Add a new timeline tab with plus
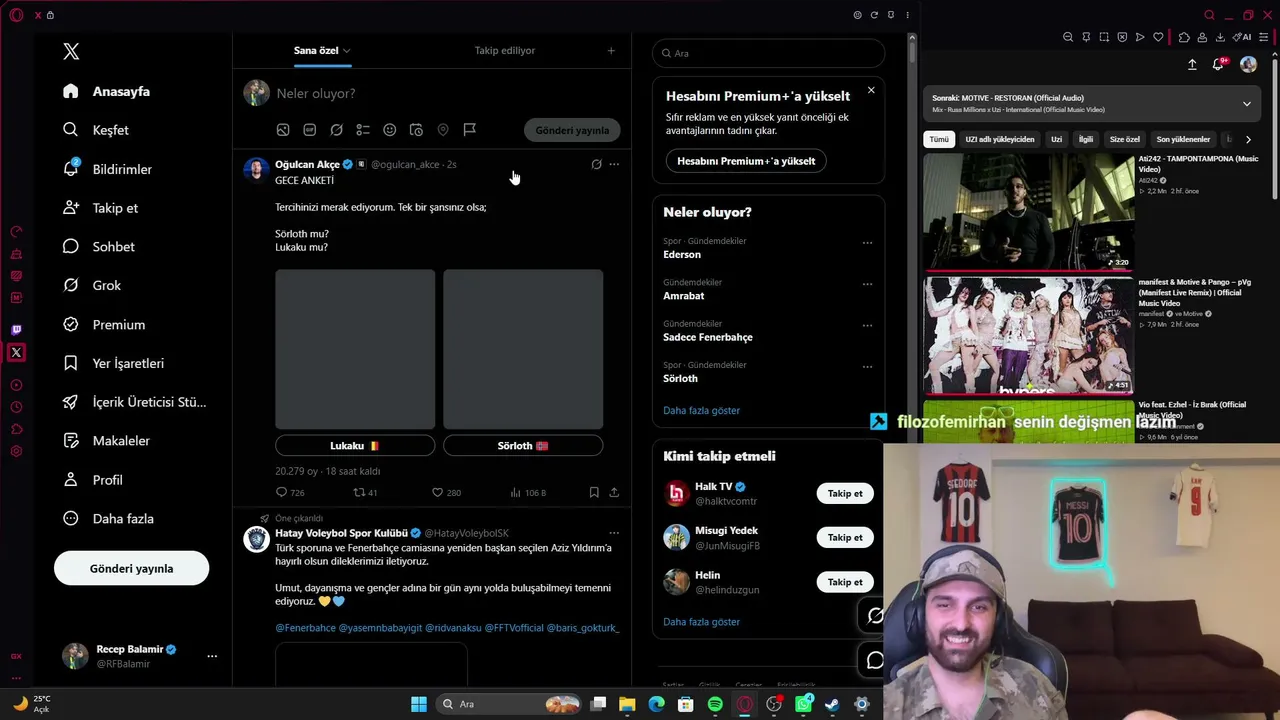This screenshot has height=720, width=1280. tap(612, 50)
